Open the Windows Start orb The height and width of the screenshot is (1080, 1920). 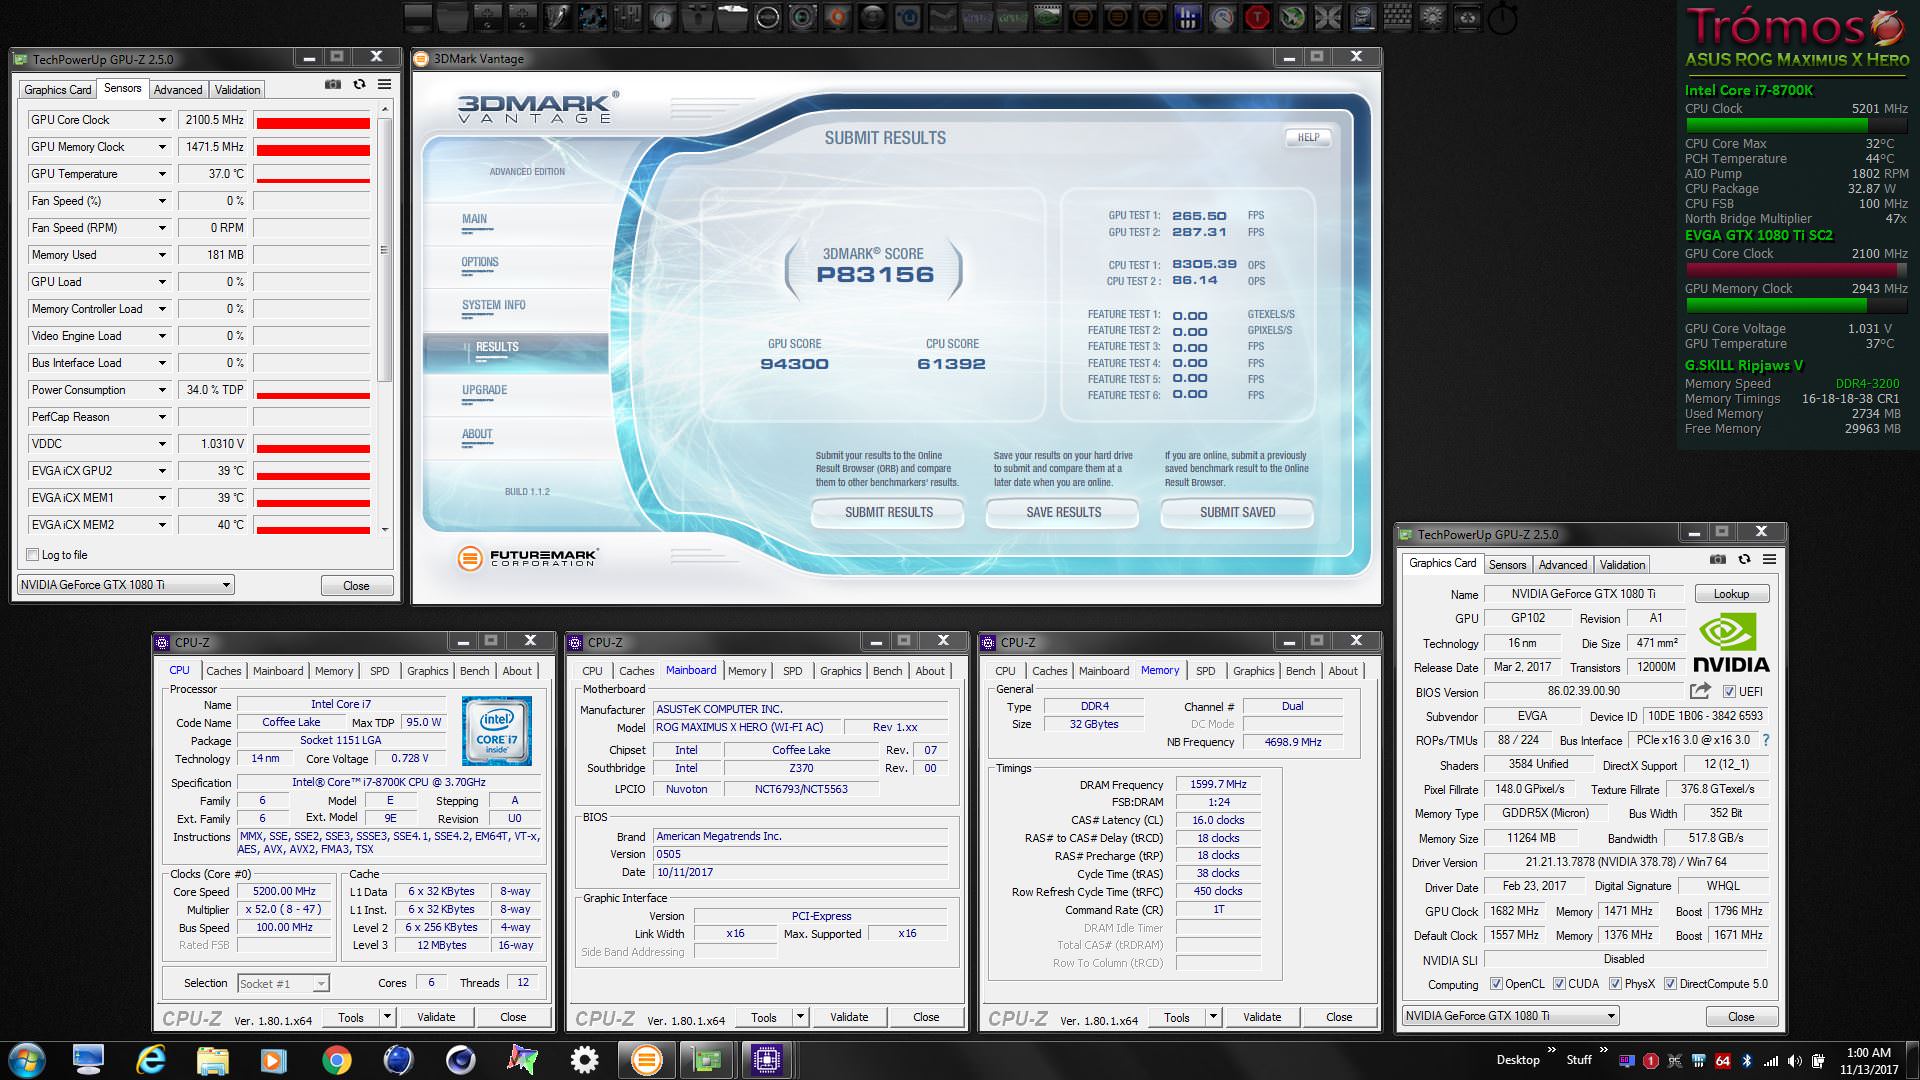click(x=26, y=1060)
